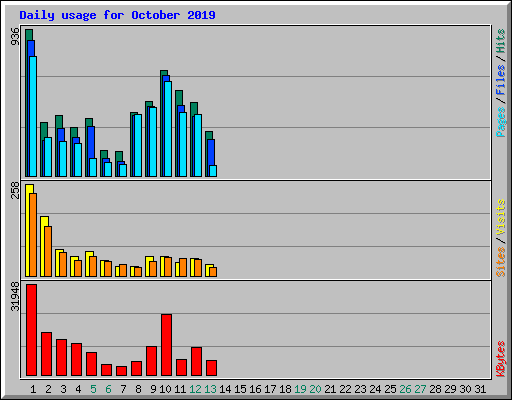Click the green Hits legend label
Viewport: 512px width, 400px height.
point(501,41)
